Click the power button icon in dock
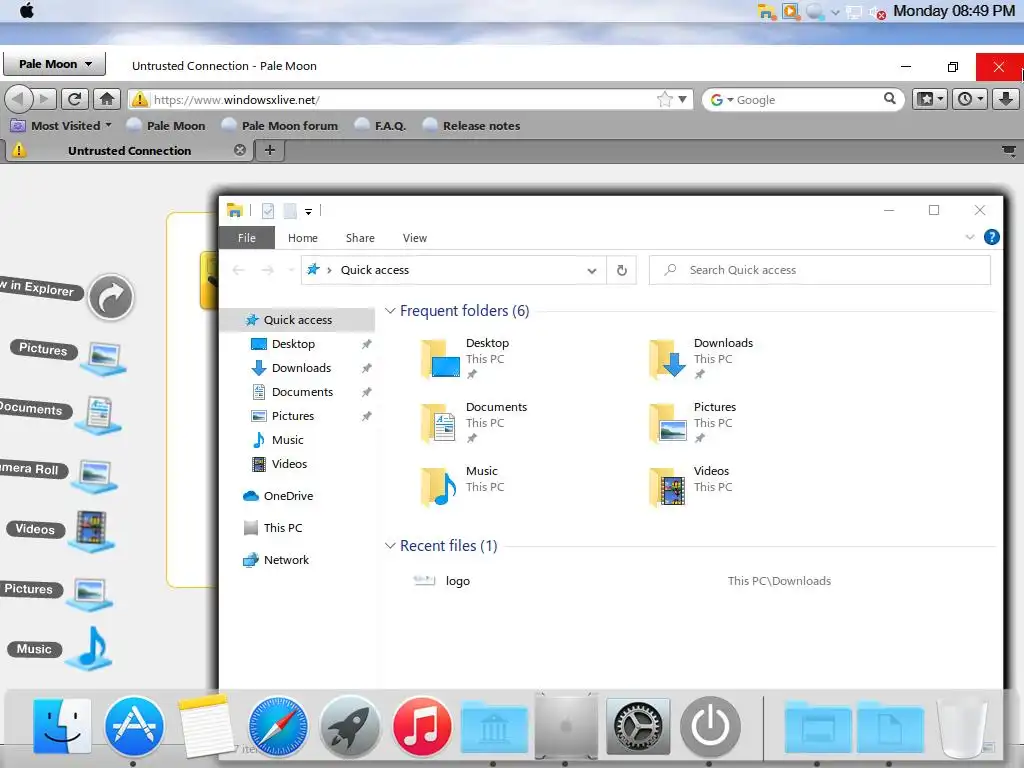 point(710,726)
